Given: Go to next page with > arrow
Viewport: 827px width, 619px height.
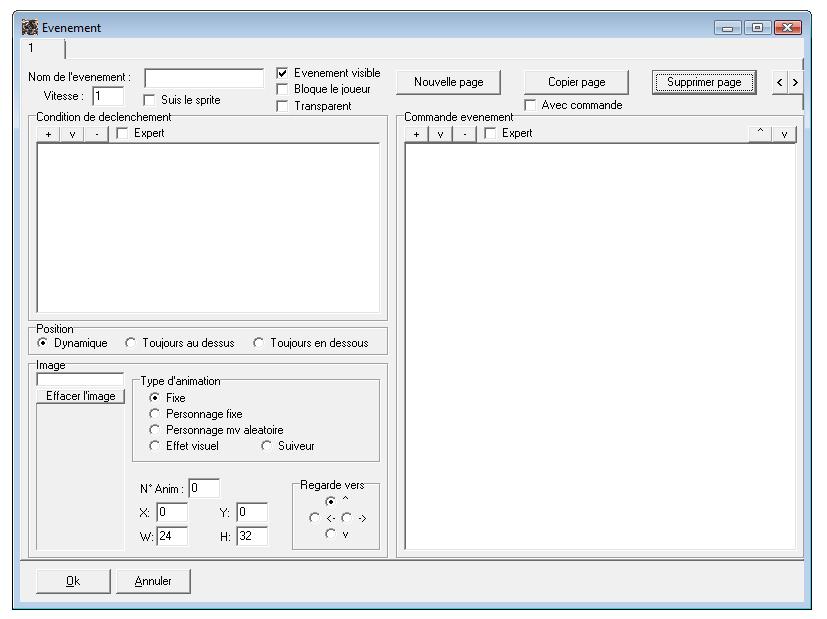Looking at the screenshot, I should tap(795, 82).
